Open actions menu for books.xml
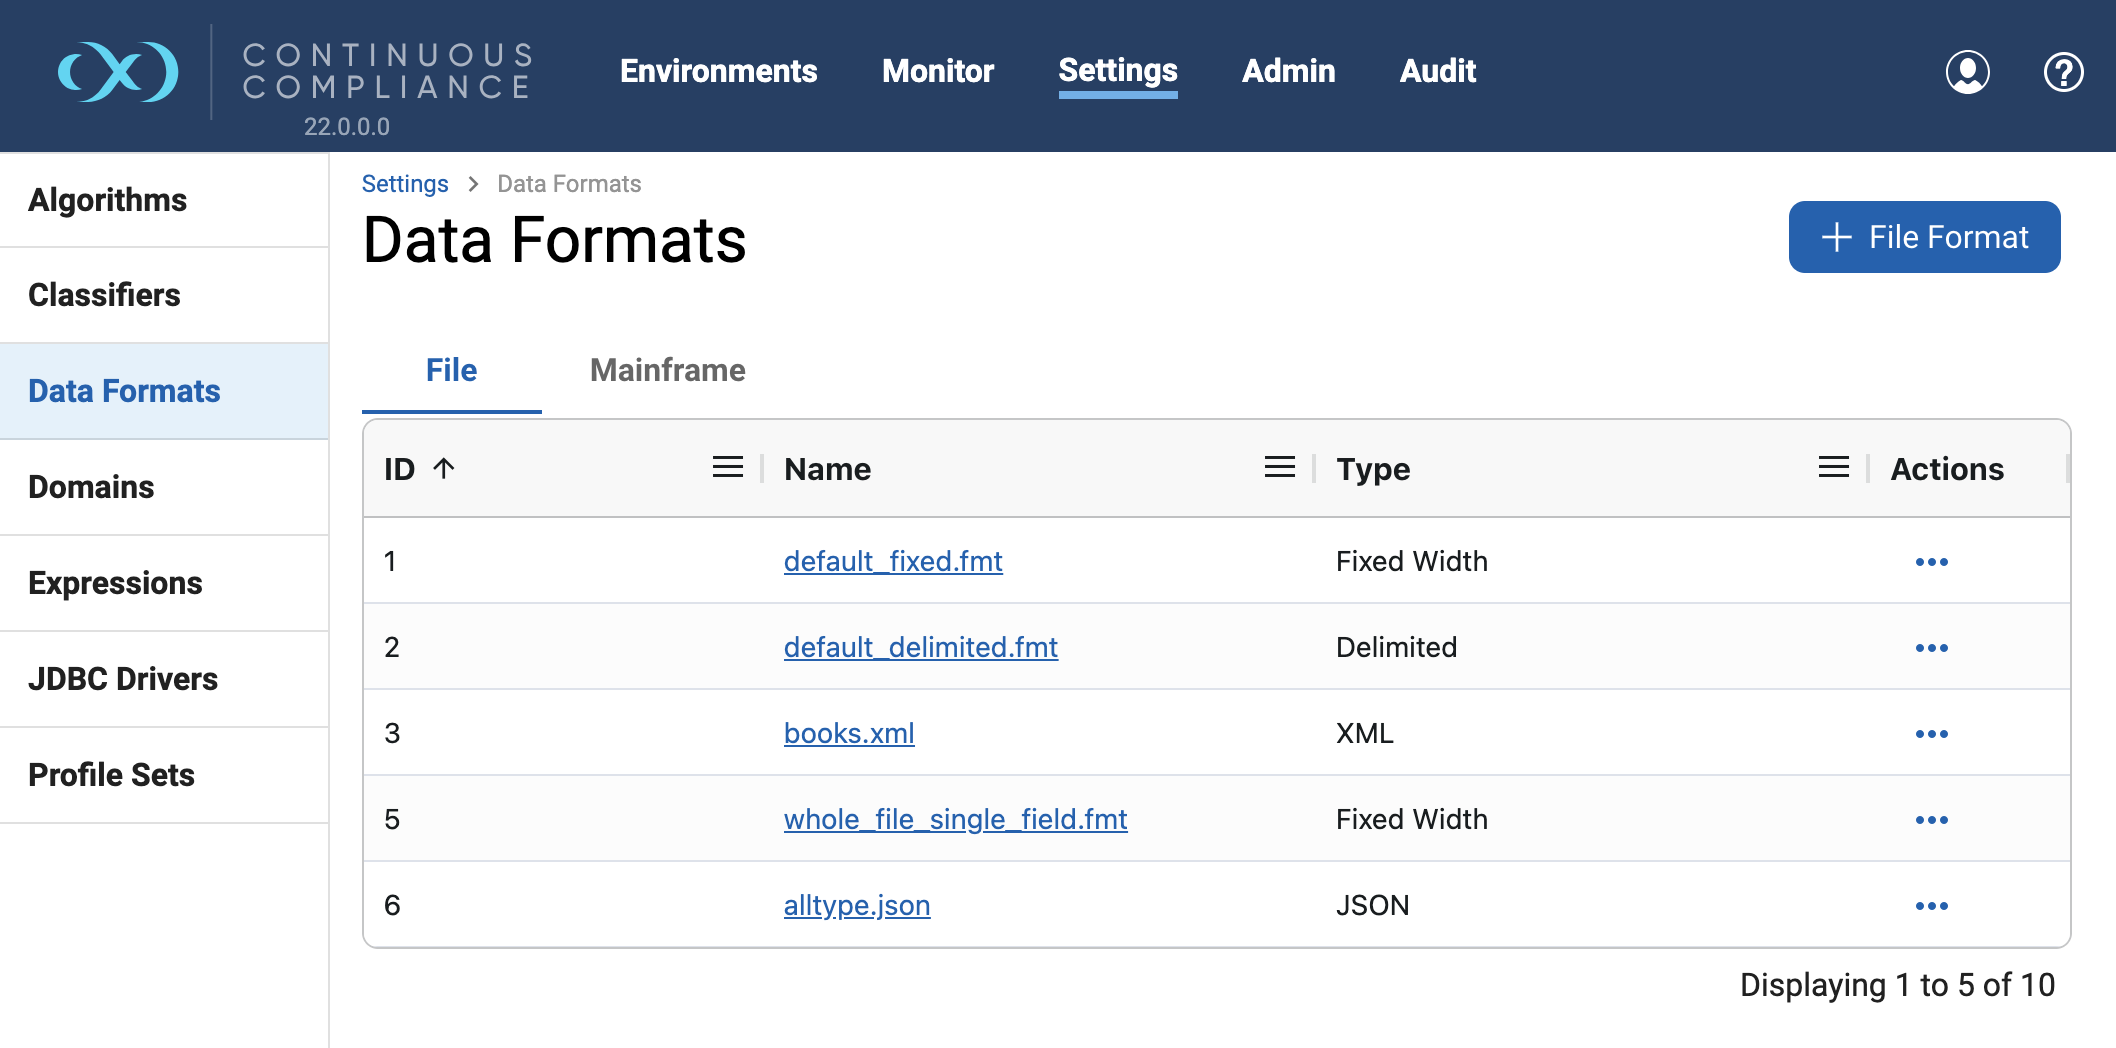 (1931, 734)
